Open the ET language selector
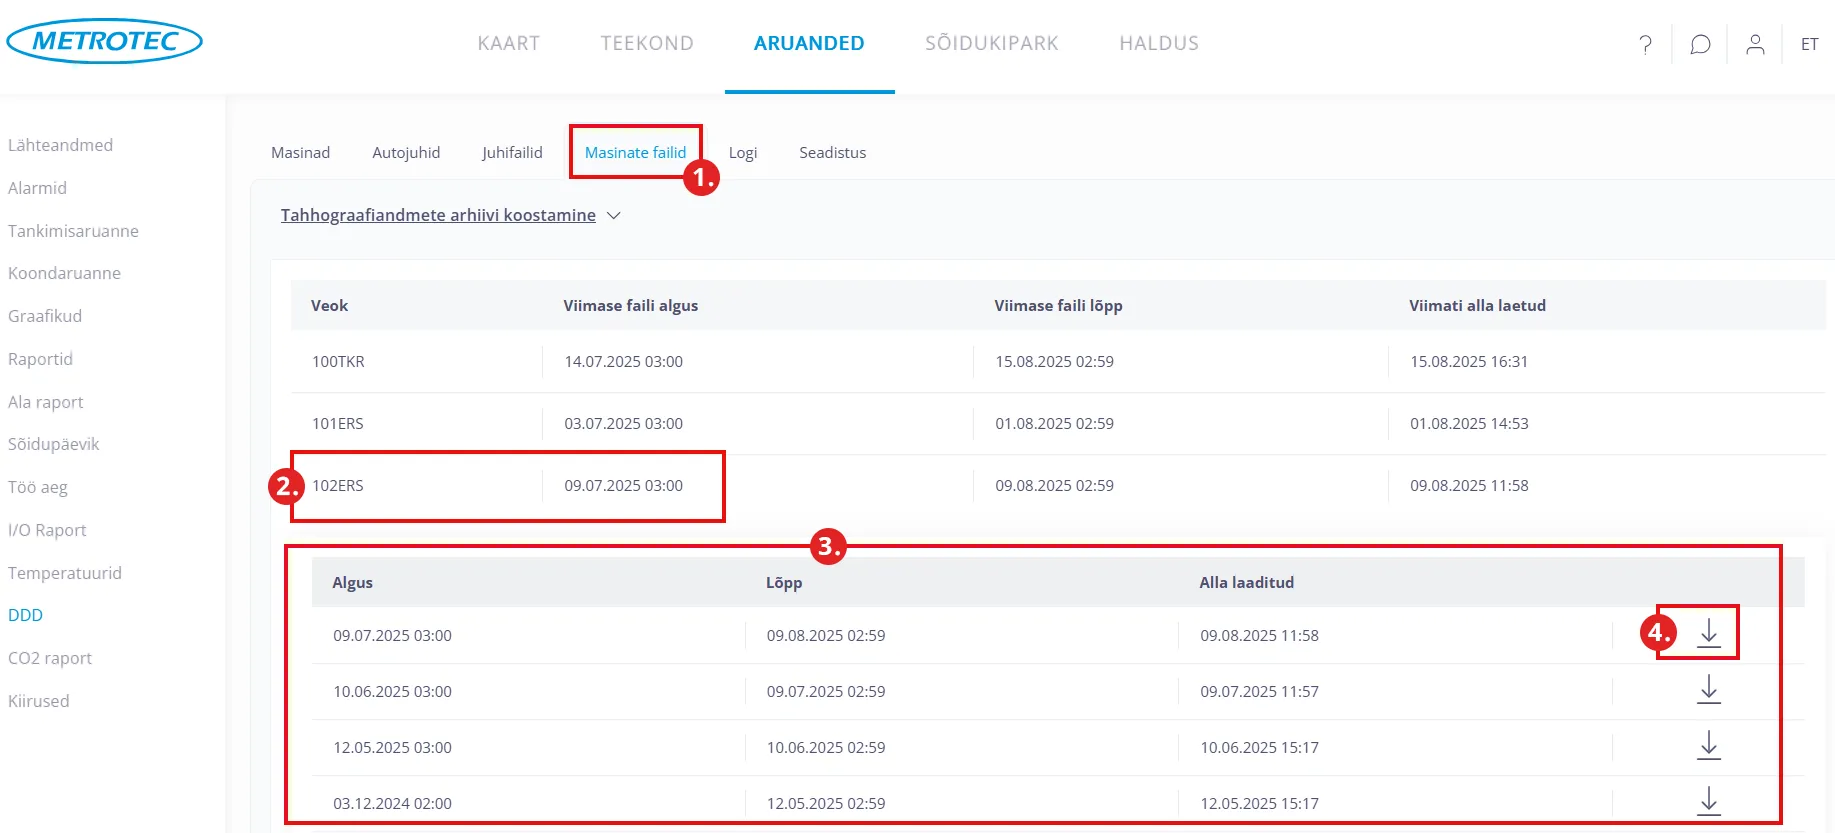Viewport: 1835px width, 833px height. coord(1809,44)
